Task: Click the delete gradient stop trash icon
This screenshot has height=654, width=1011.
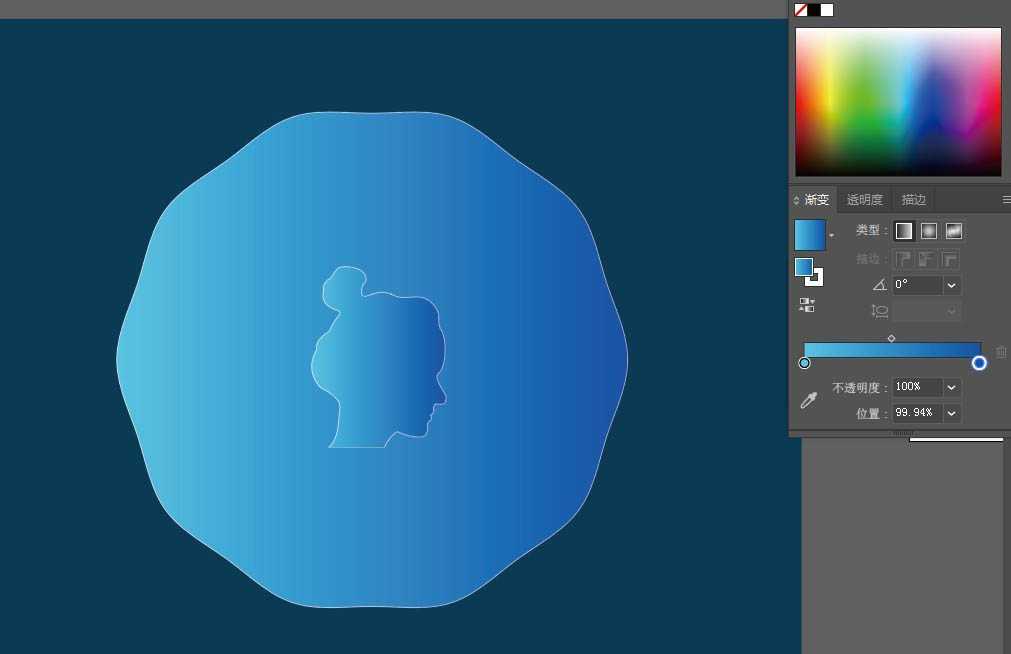Action: click(x=1001, y=352)
